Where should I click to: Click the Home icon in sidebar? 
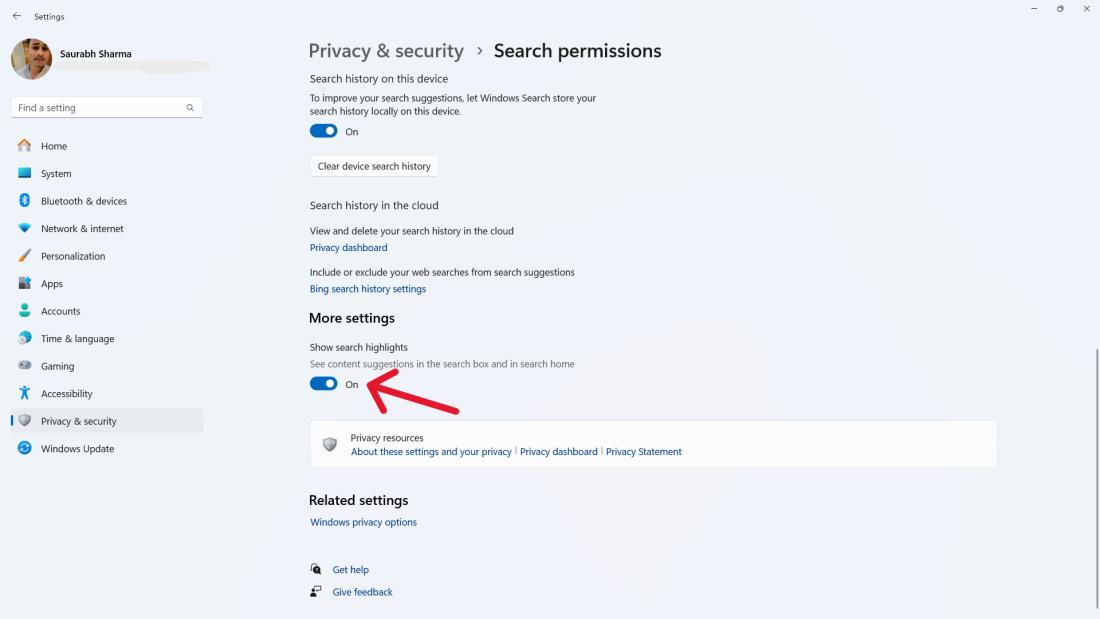click(x=25, y=146)
